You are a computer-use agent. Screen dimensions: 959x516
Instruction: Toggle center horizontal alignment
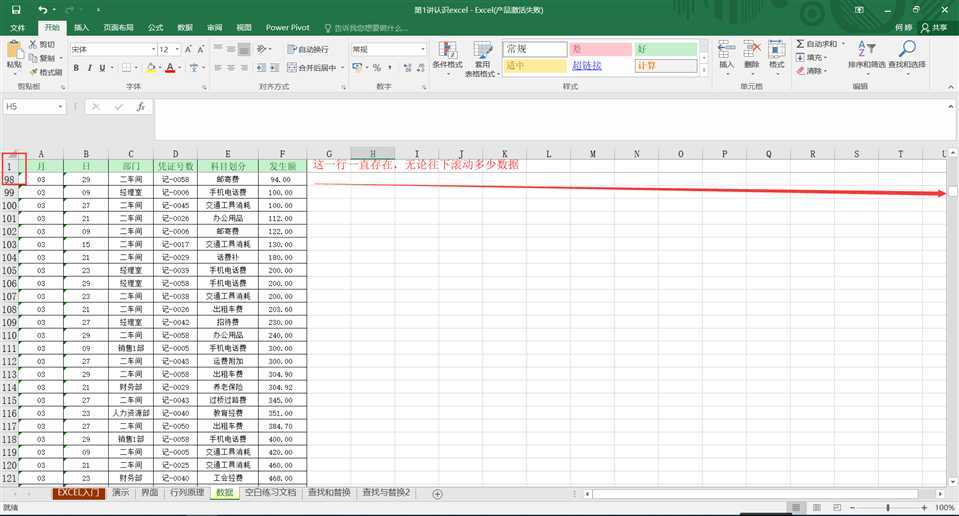click(231, 68)
